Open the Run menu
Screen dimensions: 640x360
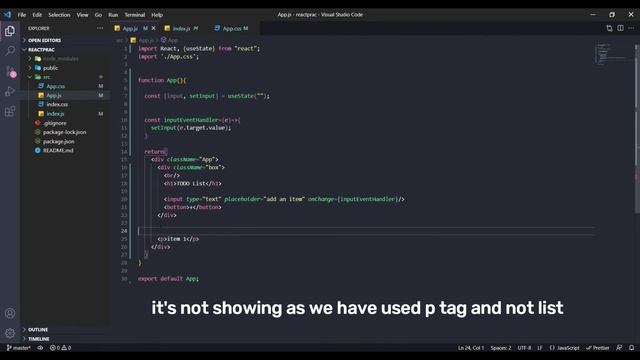coord(113,15)
